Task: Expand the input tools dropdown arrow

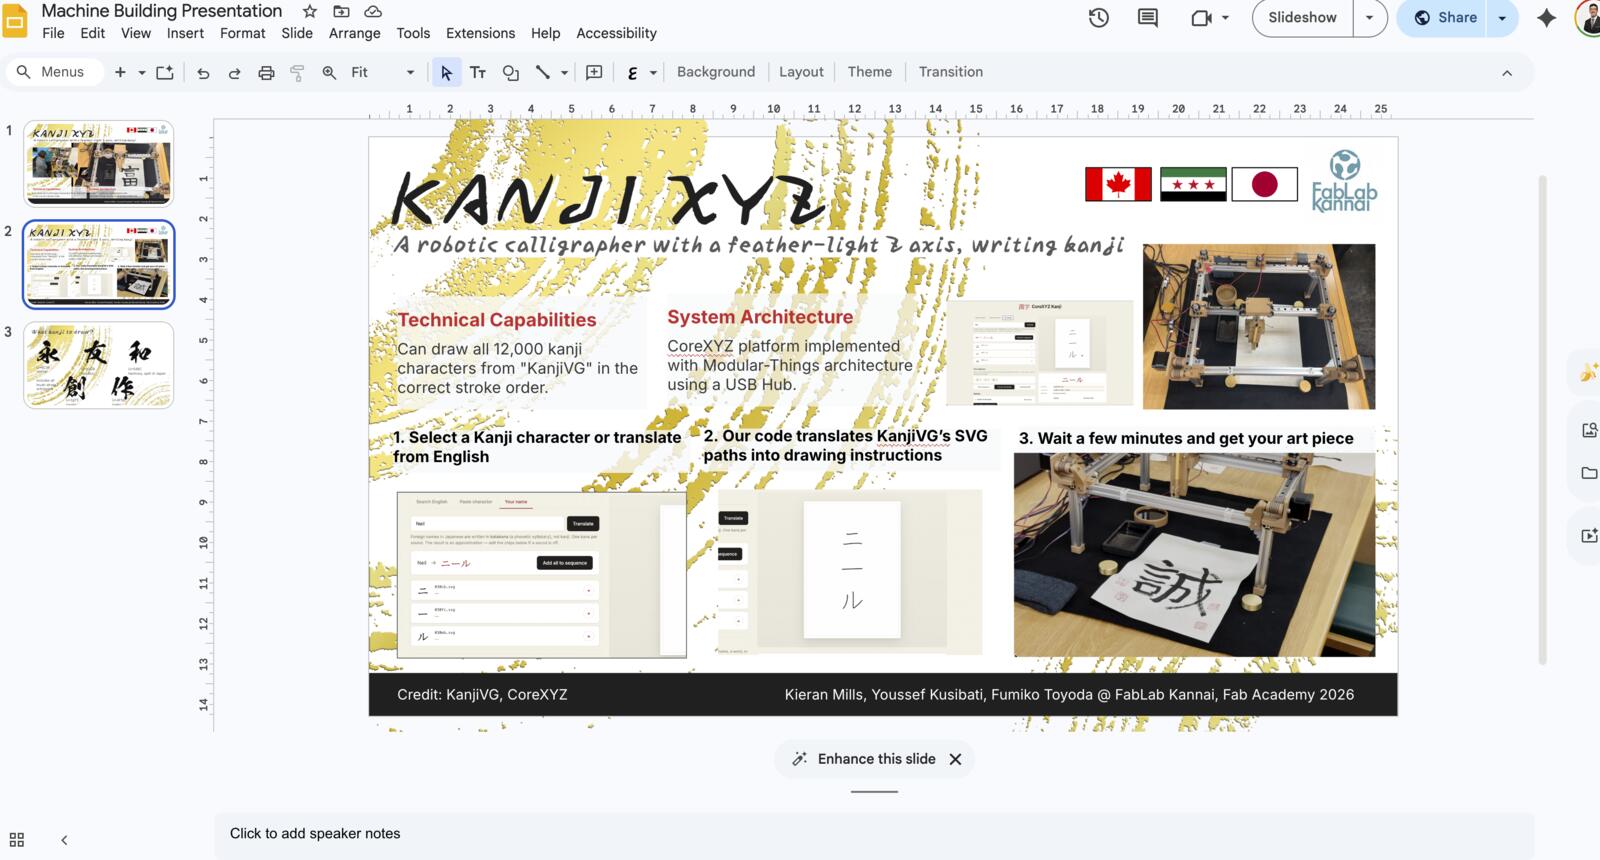Action: [x=653, y=72]
